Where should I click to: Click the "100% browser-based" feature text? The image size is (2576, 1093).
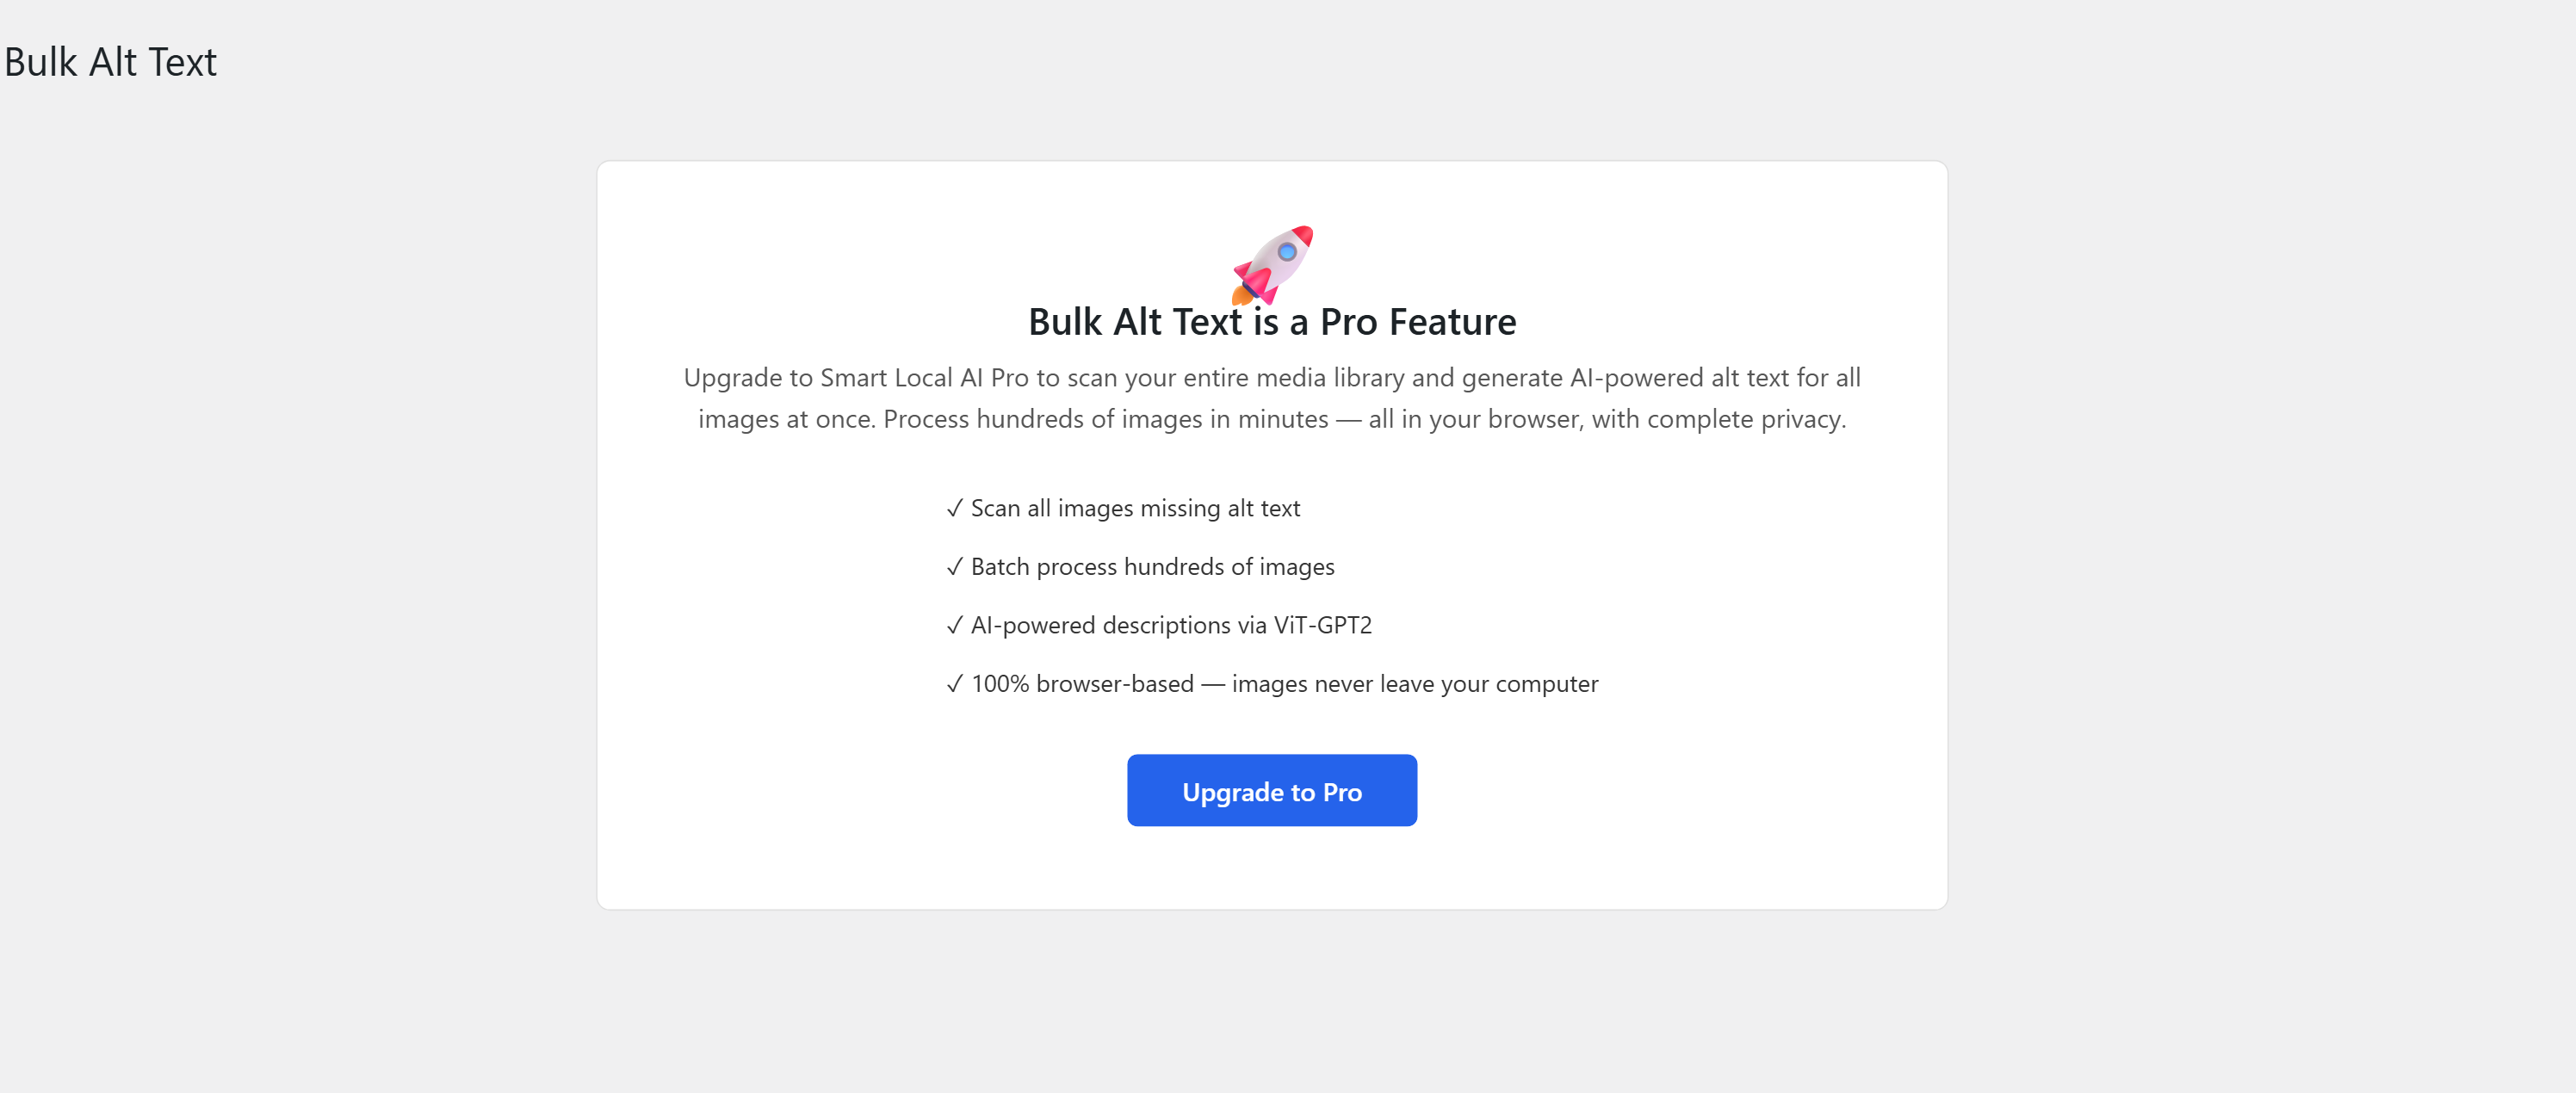(x=1082, y=684)
